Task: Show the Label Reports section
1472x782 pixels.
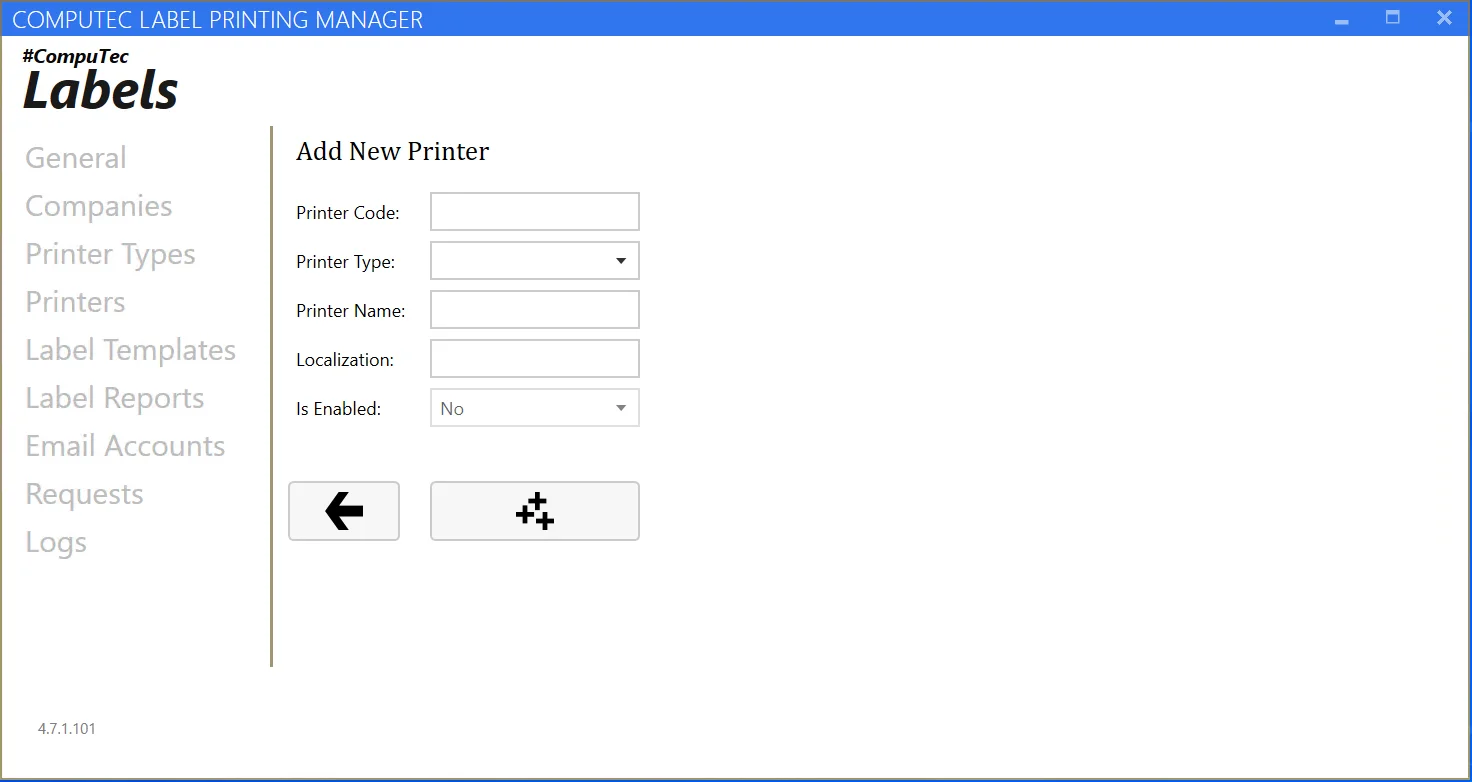Action: pyautogui.click(x=114, y=398)
